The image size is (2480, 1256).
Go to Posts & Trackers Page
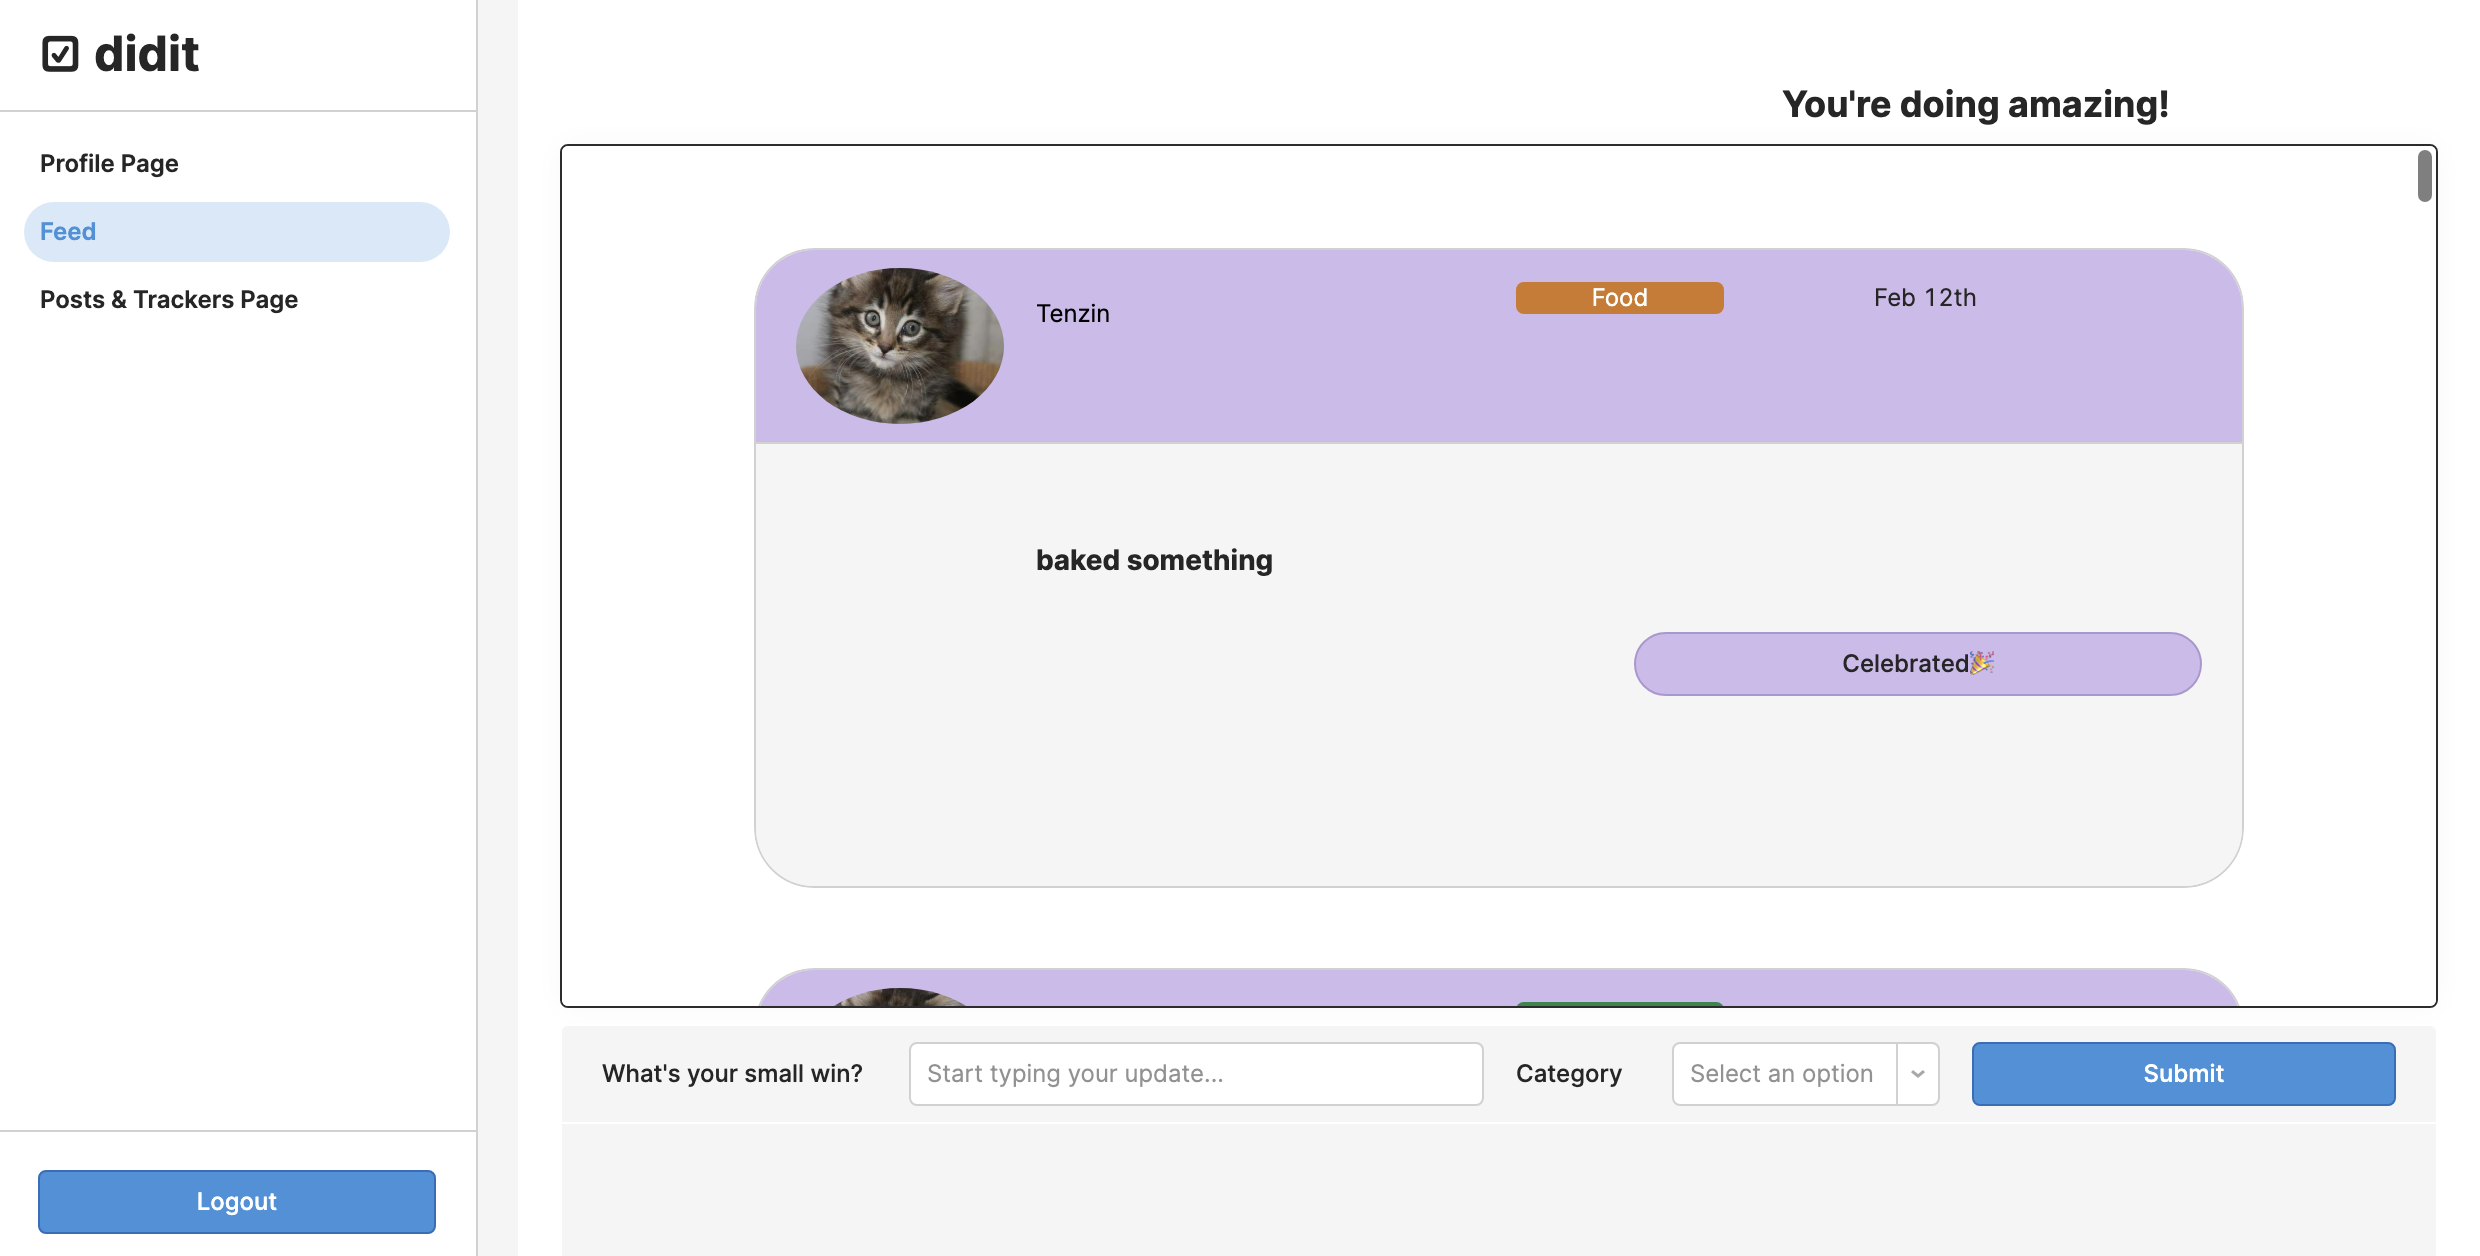coord(169,299)
